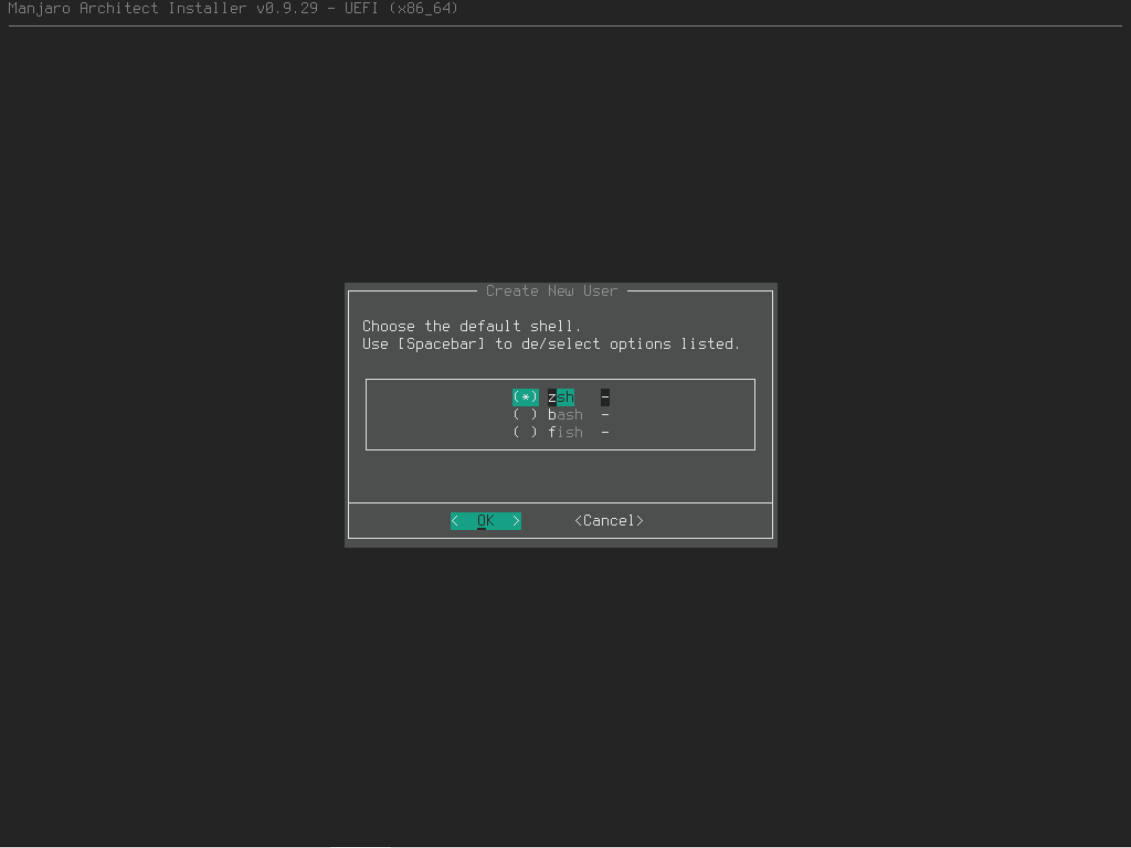Viewport: 1131px width, 848px height.
Task: Click the fish shell label
Action: 565,432
